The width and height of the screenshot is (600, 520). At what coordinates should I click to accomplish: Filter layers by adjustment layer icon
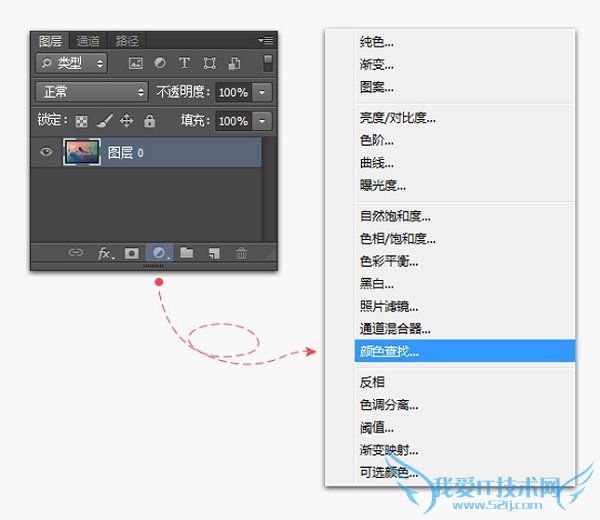(x=160, y=63)
